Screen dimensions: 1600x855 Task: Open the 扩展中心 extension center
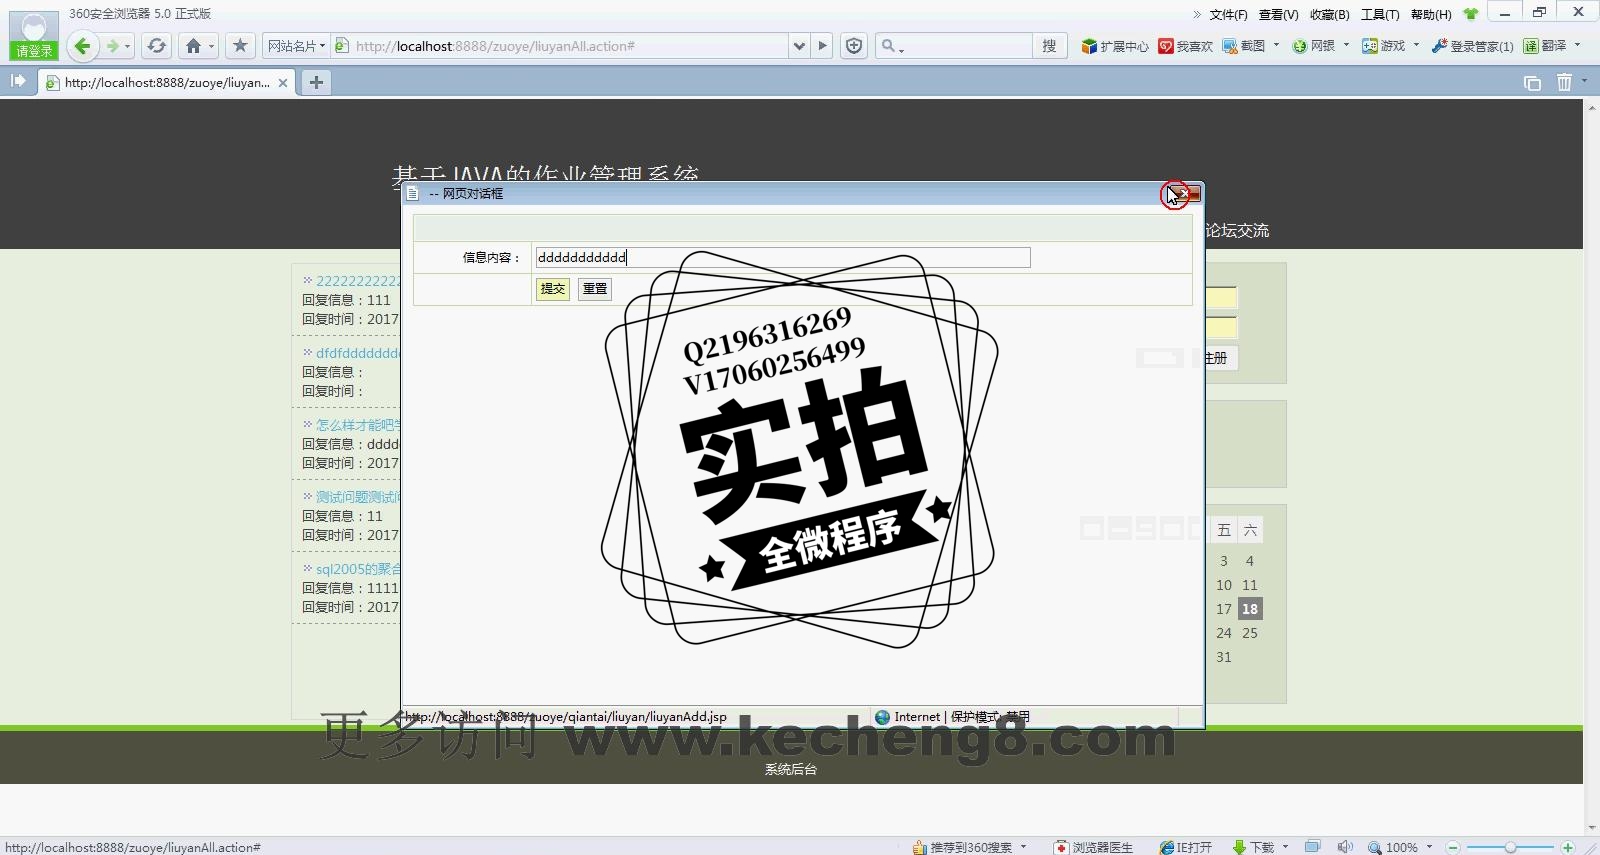tap(1115, 46)
